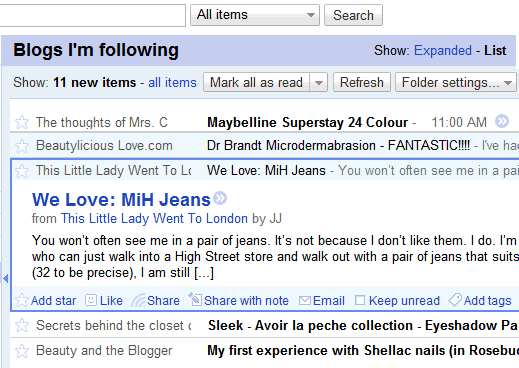Collapse the We Love: MiH Jeans row
This screenshot has width=519, height=368.
tap(266, 171)
